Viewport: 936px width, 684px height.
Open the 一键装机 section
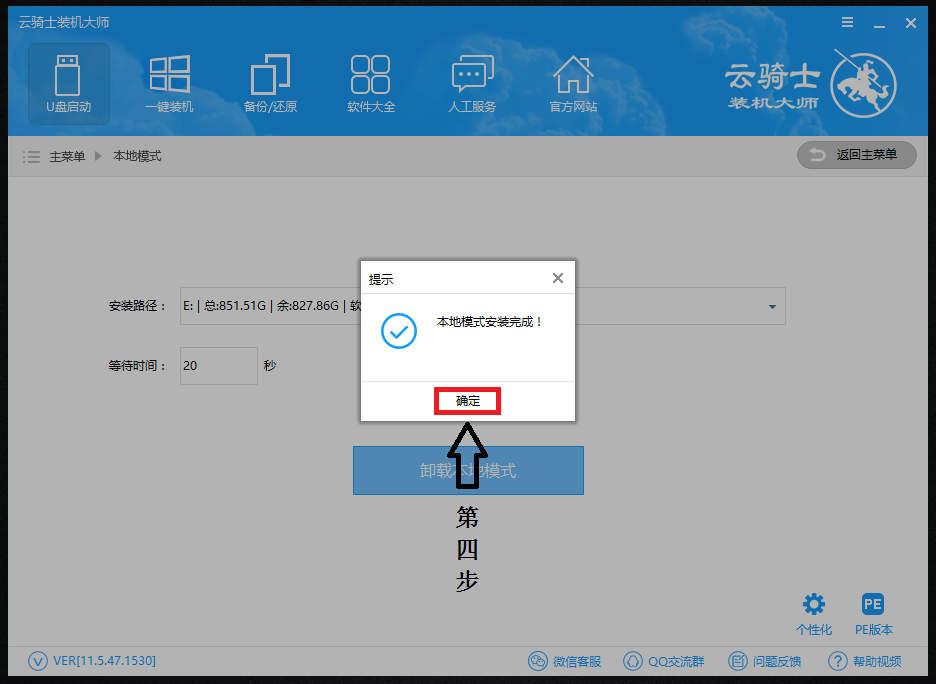click(170, 84)
